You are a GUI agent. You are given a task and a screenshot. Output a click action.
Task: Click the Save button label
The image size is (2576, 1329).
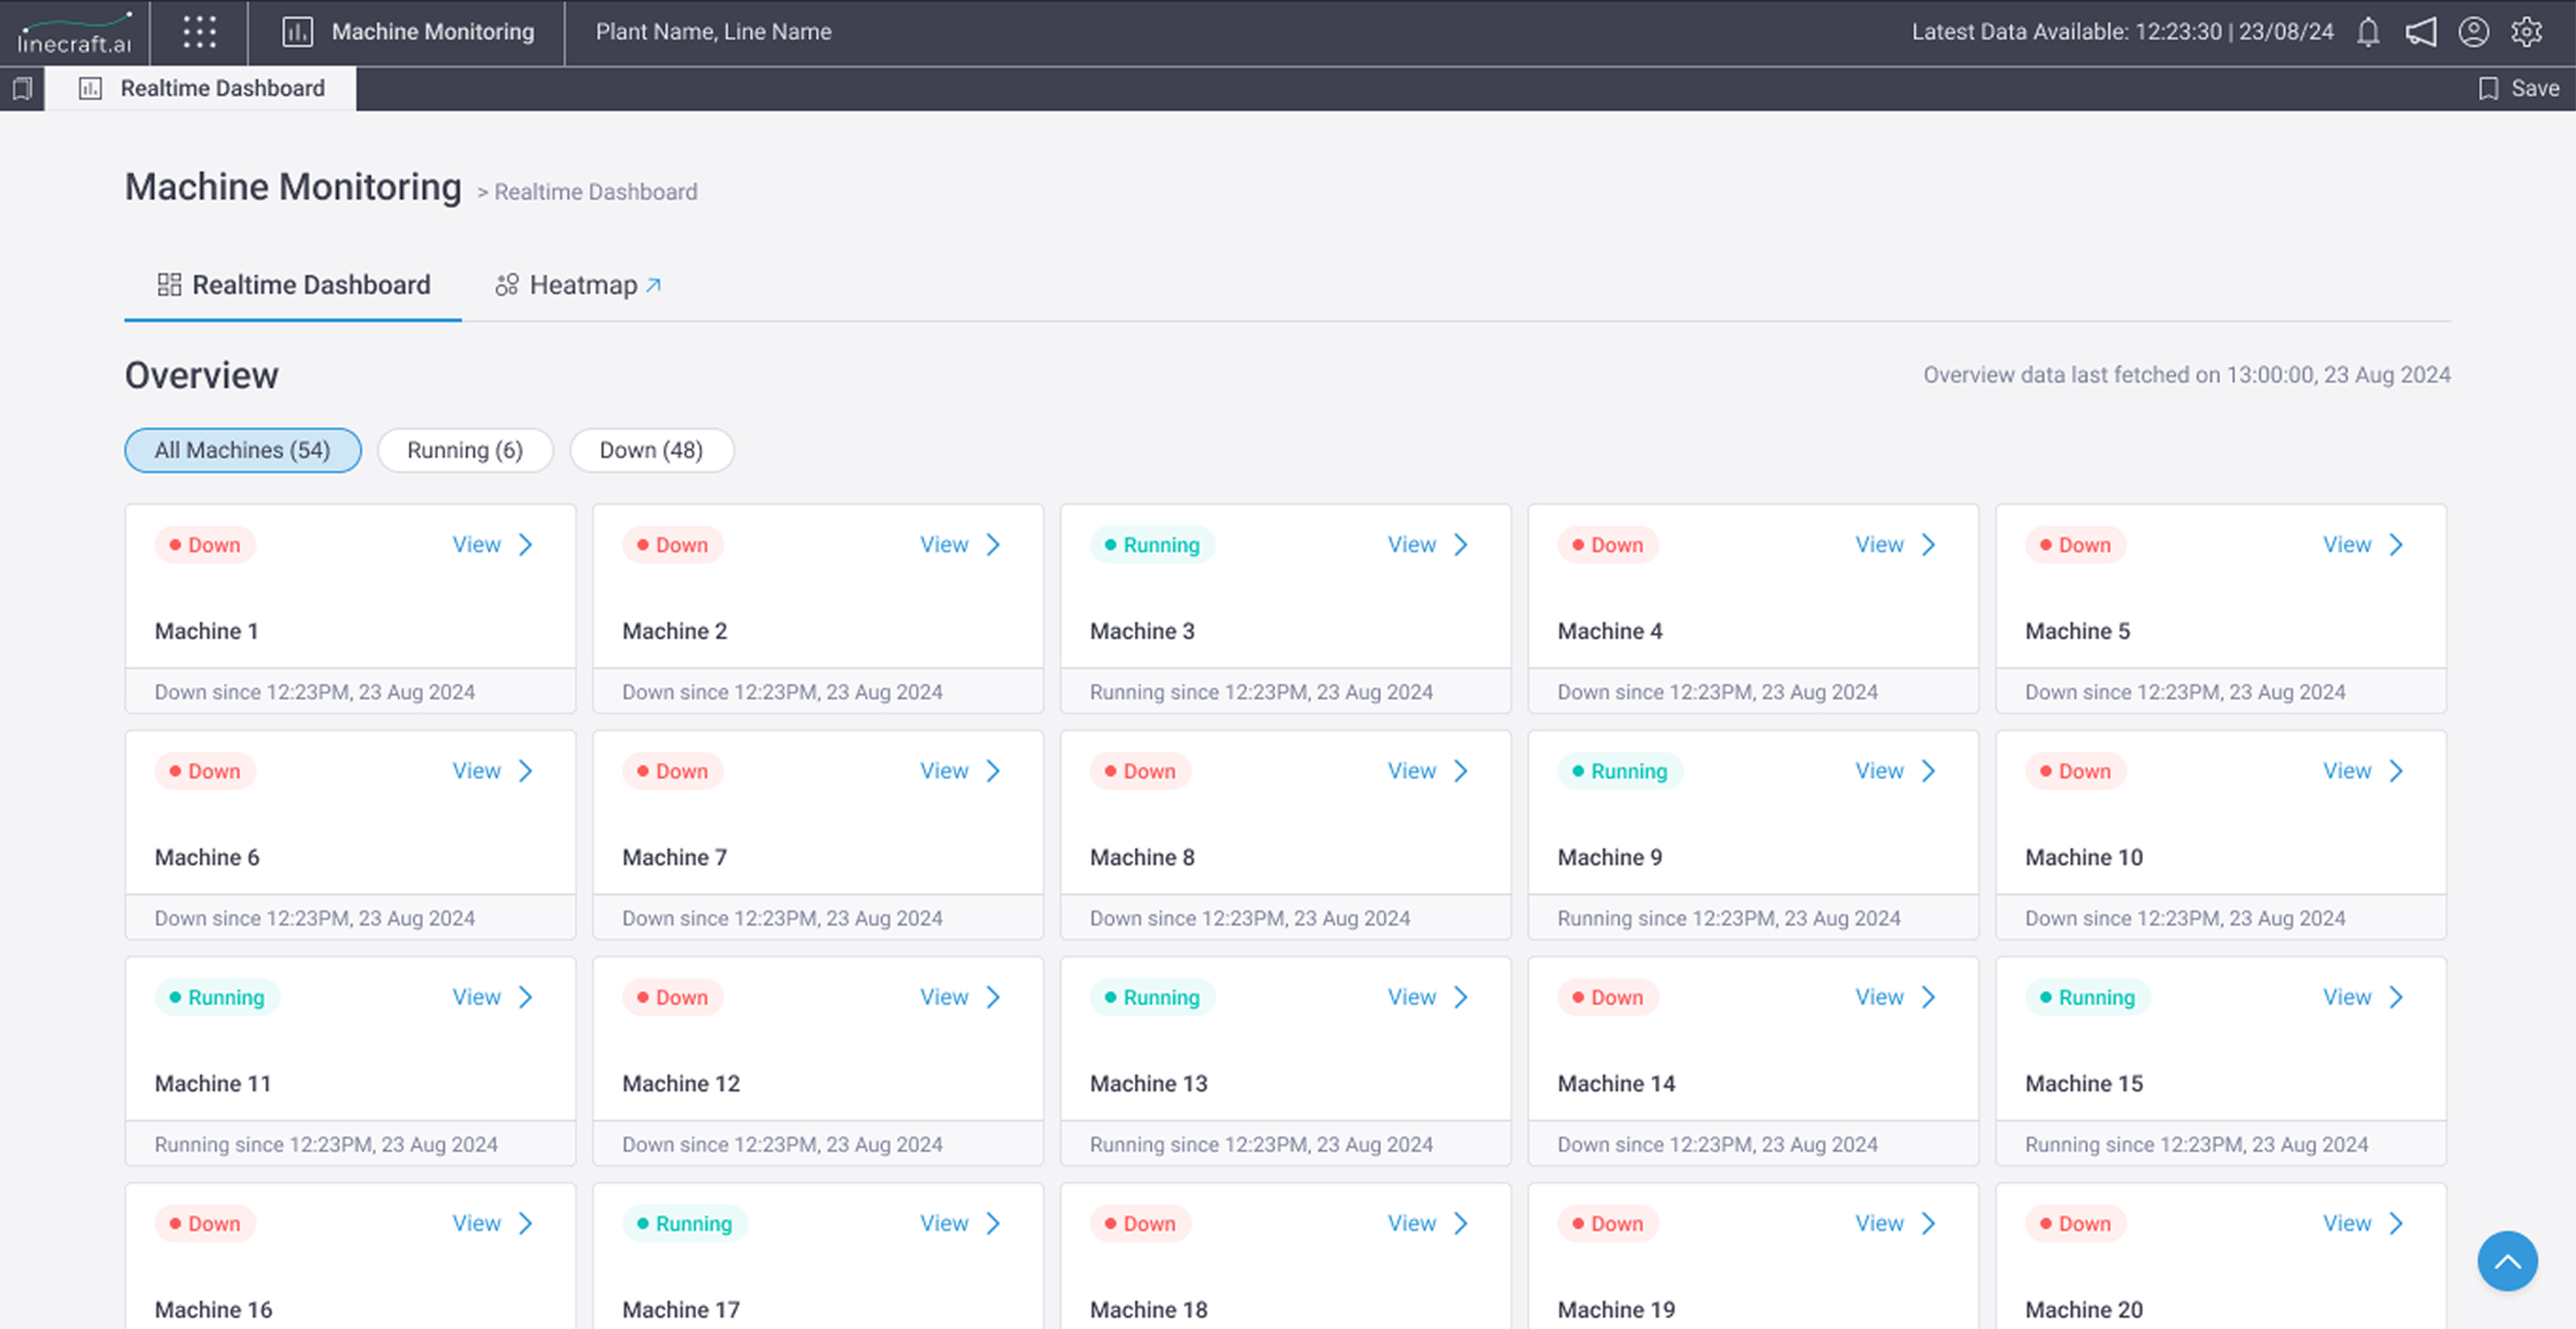coord(2535,88)
